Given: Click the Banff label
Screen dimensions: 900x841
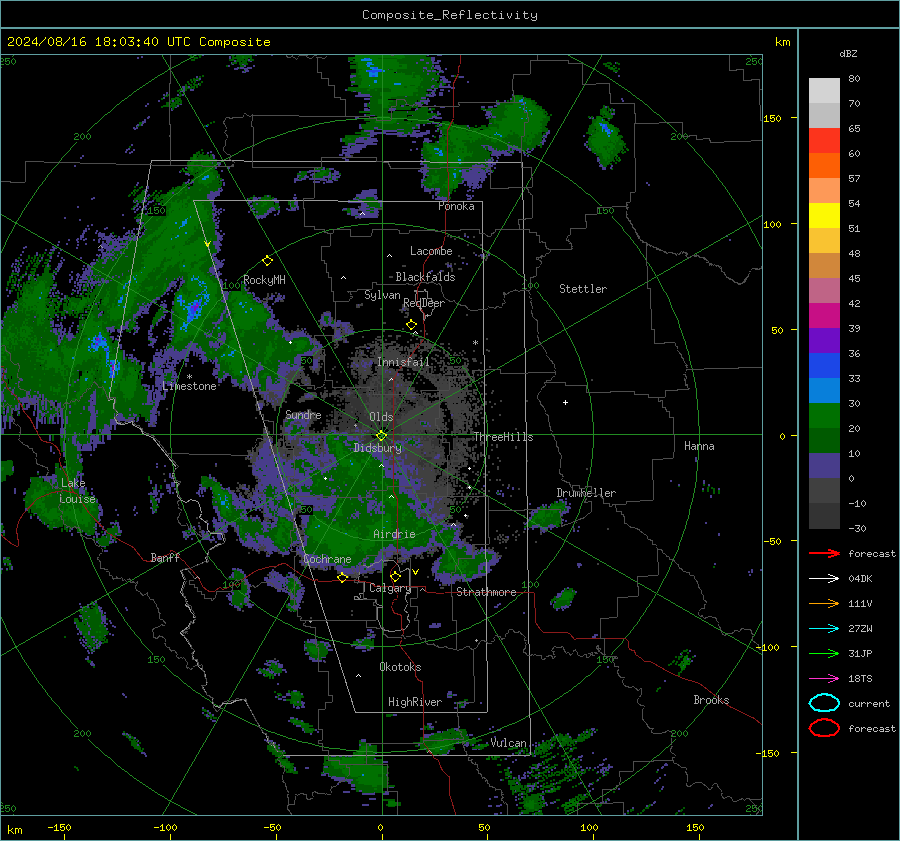Looking at the screenshot, I should (165, 557).
